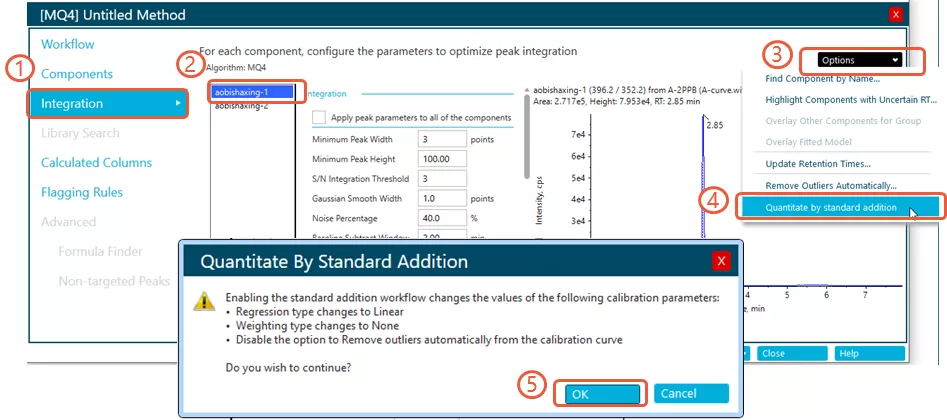
Task: Select aobishaxing-2 component in list
Action: point(242,106)
